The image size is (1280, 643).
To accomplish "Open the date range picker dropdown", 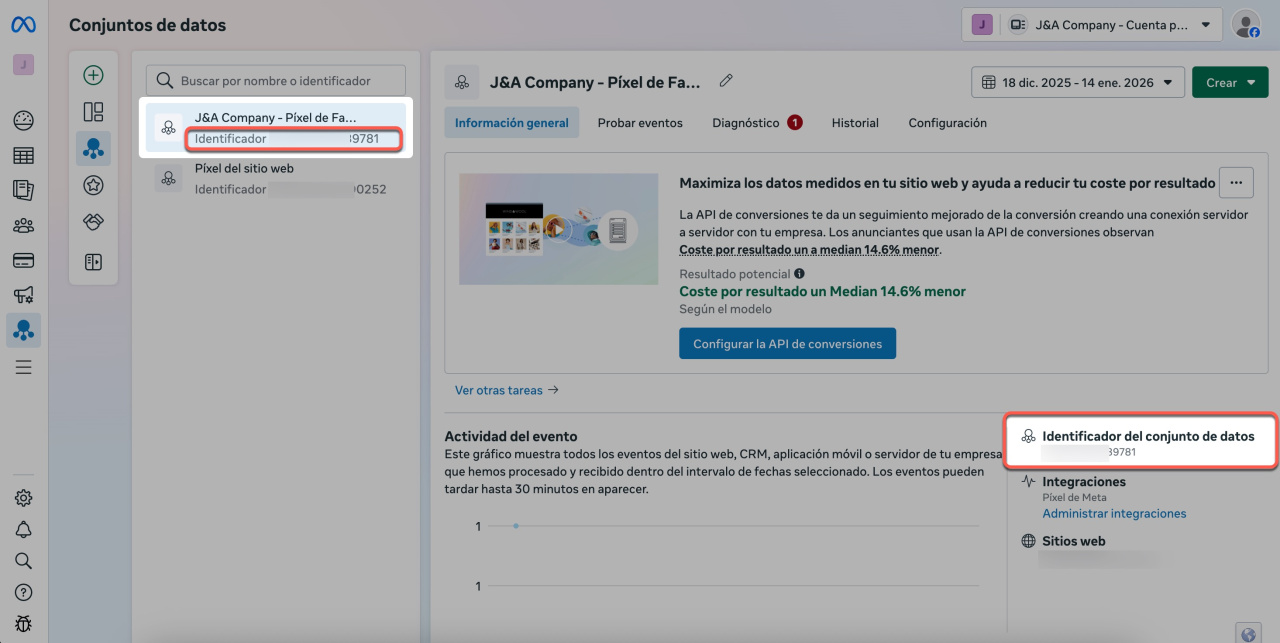I will pos(1077,82).
